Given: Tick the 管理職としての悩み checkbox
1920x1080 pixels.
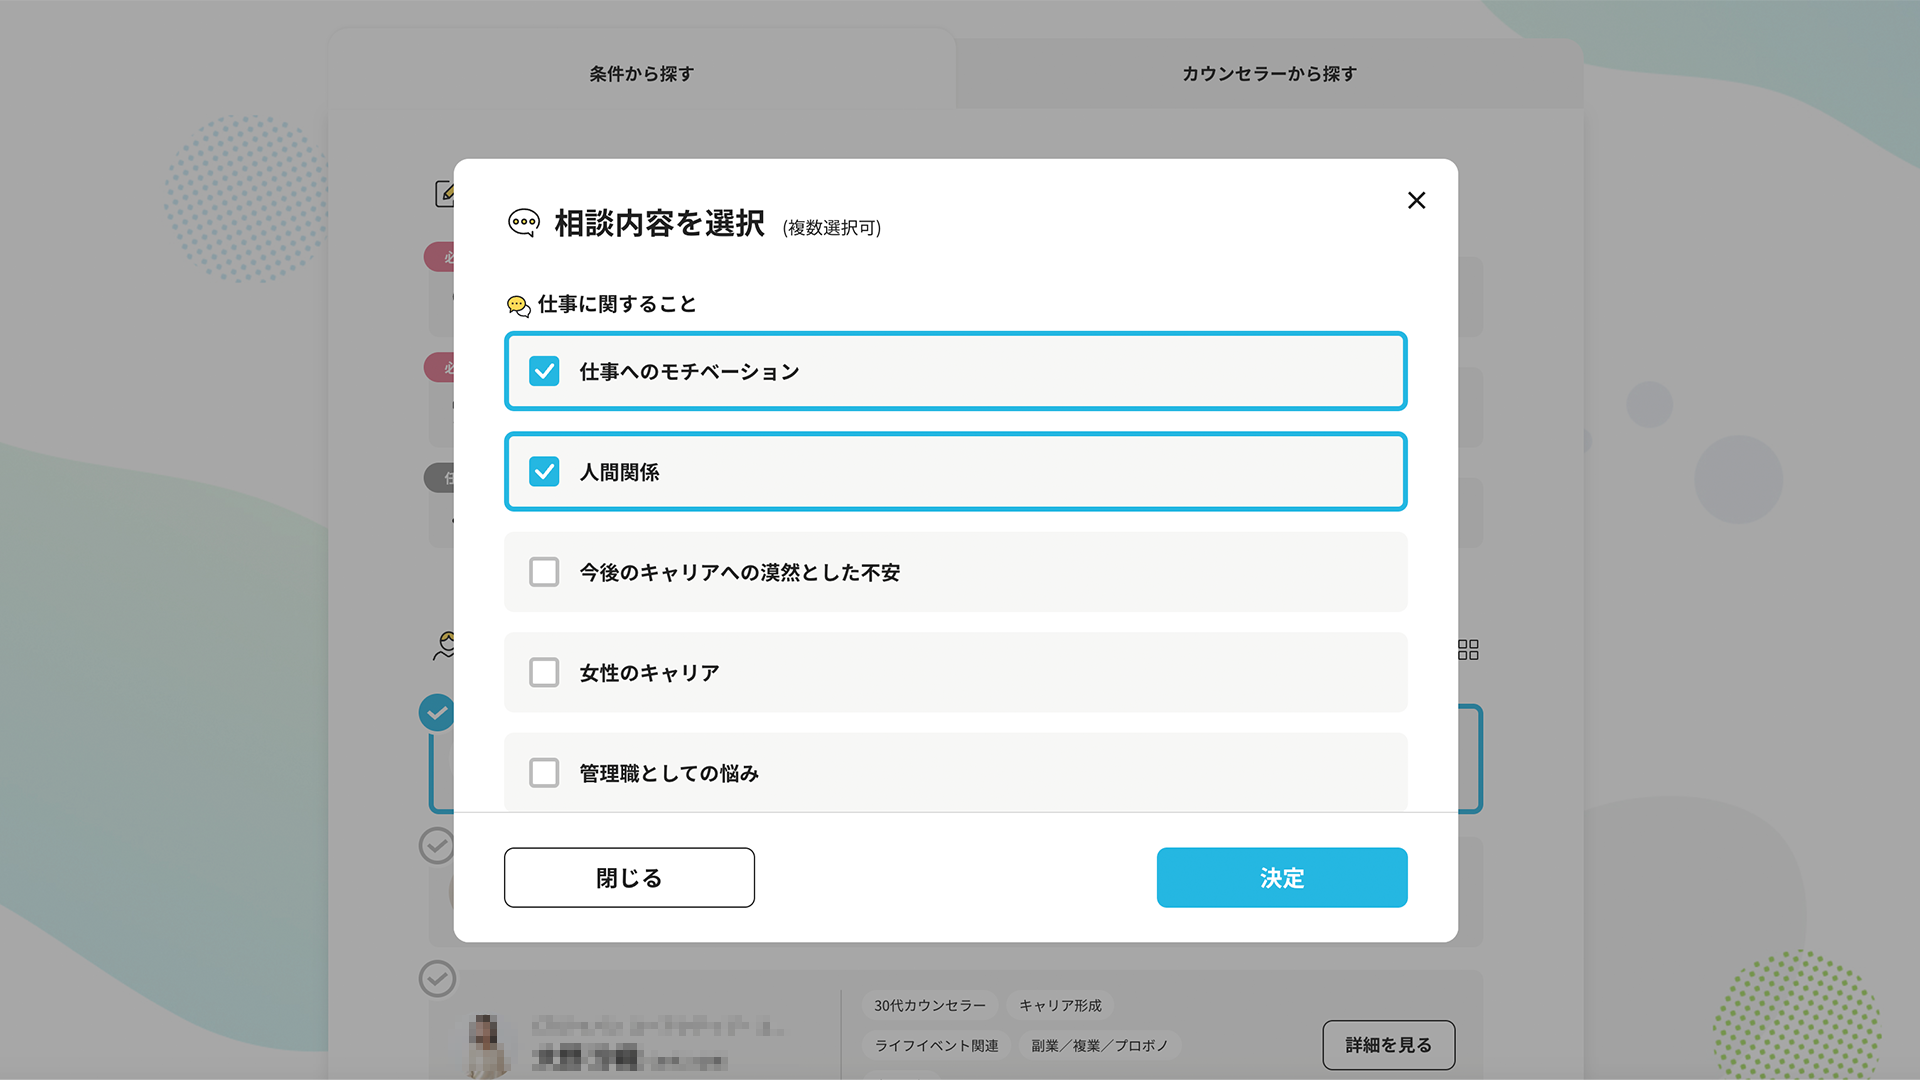Looking at the screenshot, I should (x=544, y=773).
